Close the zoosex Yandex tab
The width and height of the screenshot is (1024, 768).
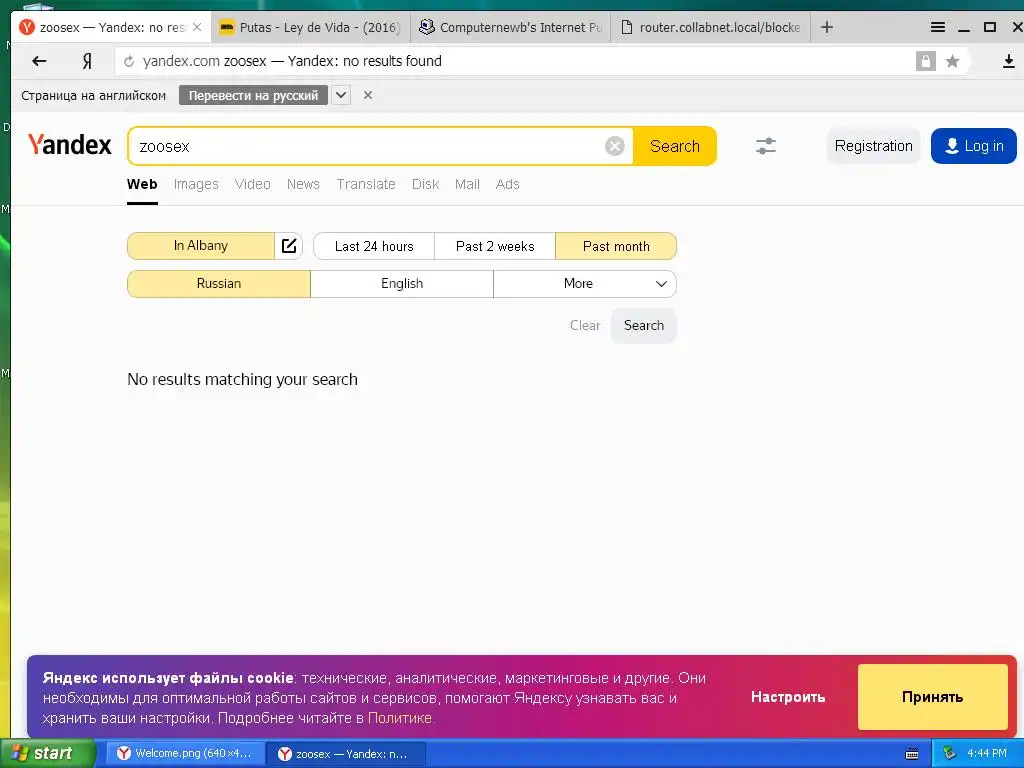pos(197,27)
